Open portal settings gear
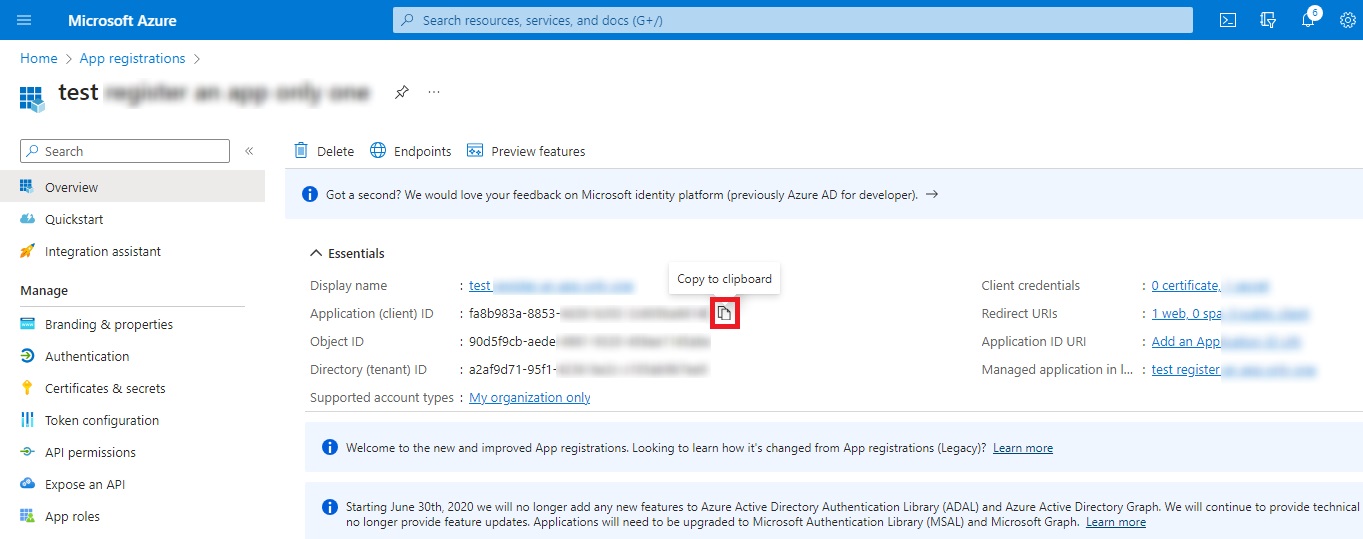Viewport: 1363px width, 539px height. (x=1347, y=20)
